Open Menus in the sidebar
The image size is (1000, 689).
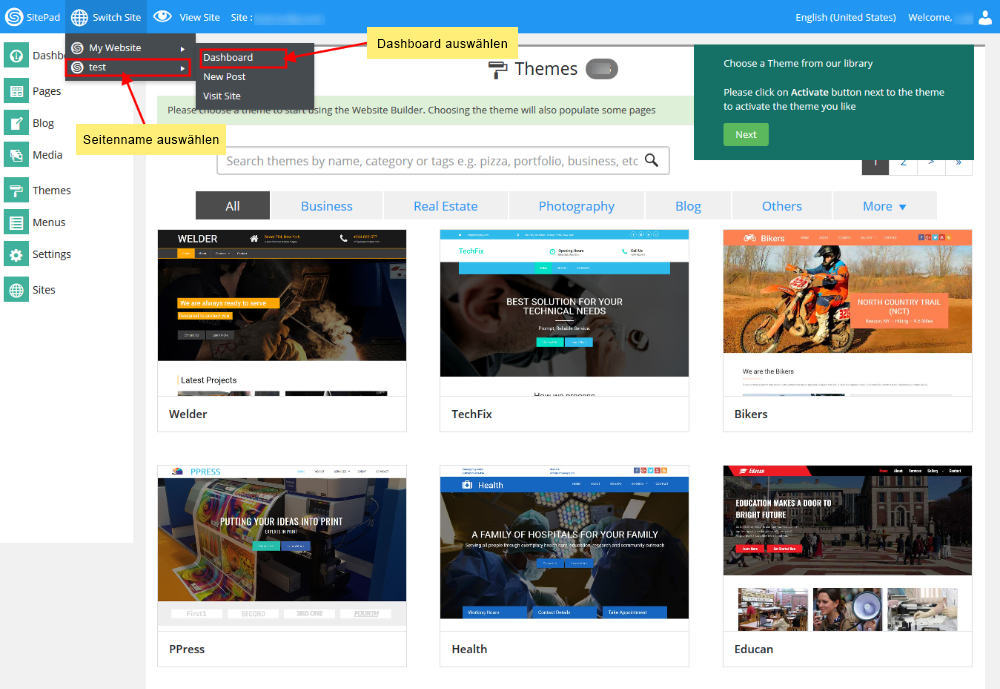[49, 222]
